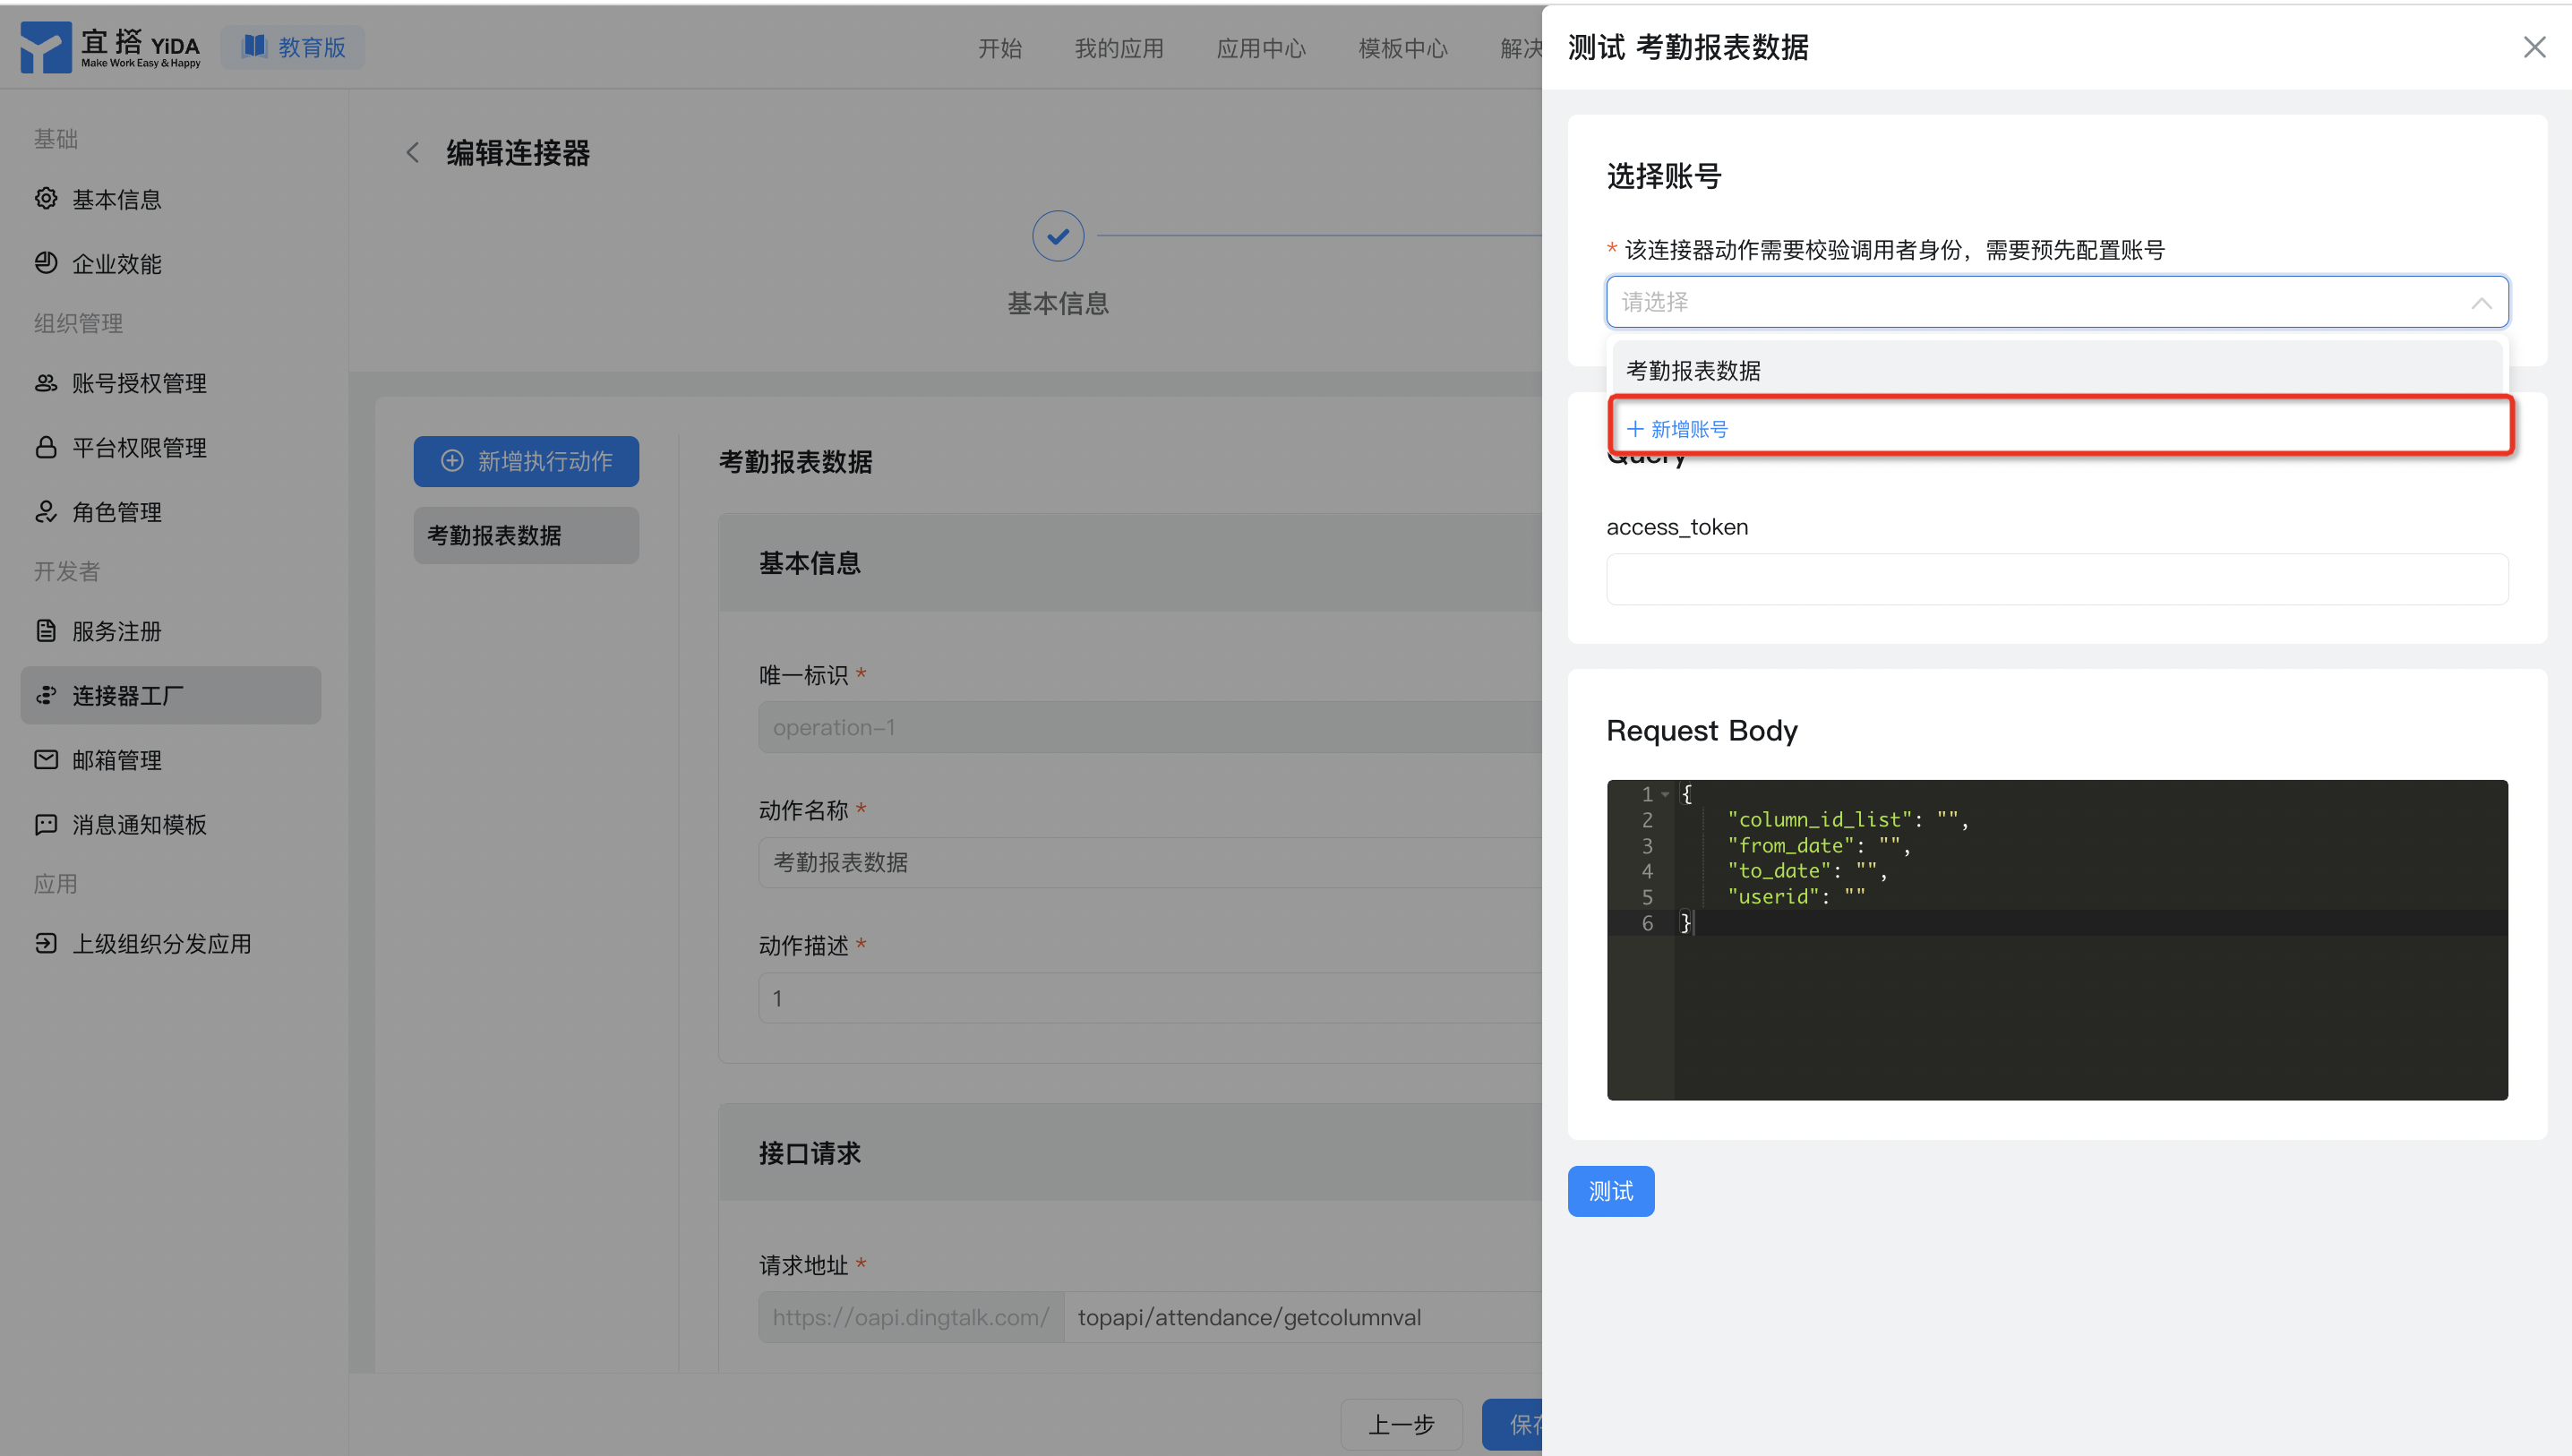Image resolution: width=2572 pixels, height=1456 pixels.
Task: Click the 消息通知模板 chat icon
Action: pos(46,824)
